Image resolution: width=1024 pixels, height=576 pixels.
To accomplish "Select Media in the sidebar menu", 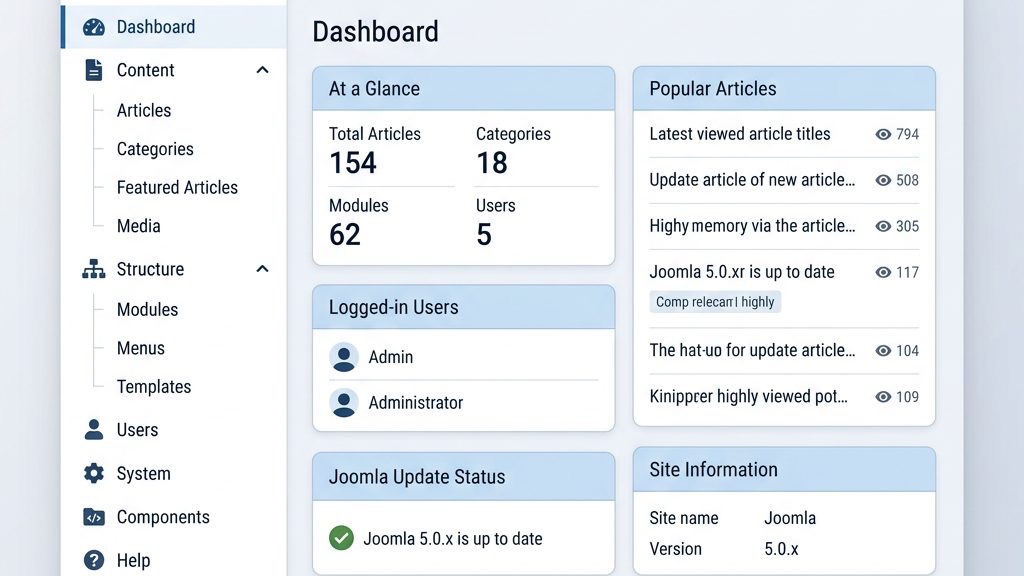I will (x=137, y=226).
